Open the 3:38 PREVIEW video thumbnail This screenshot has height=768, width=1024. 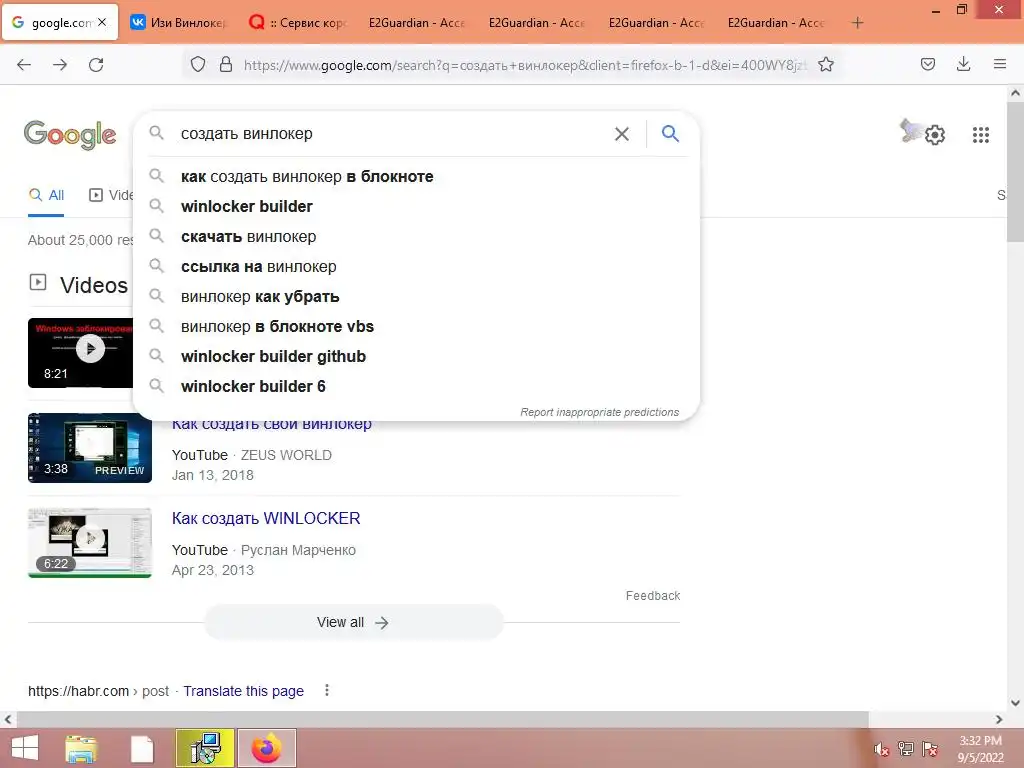(x=90, y=448)
